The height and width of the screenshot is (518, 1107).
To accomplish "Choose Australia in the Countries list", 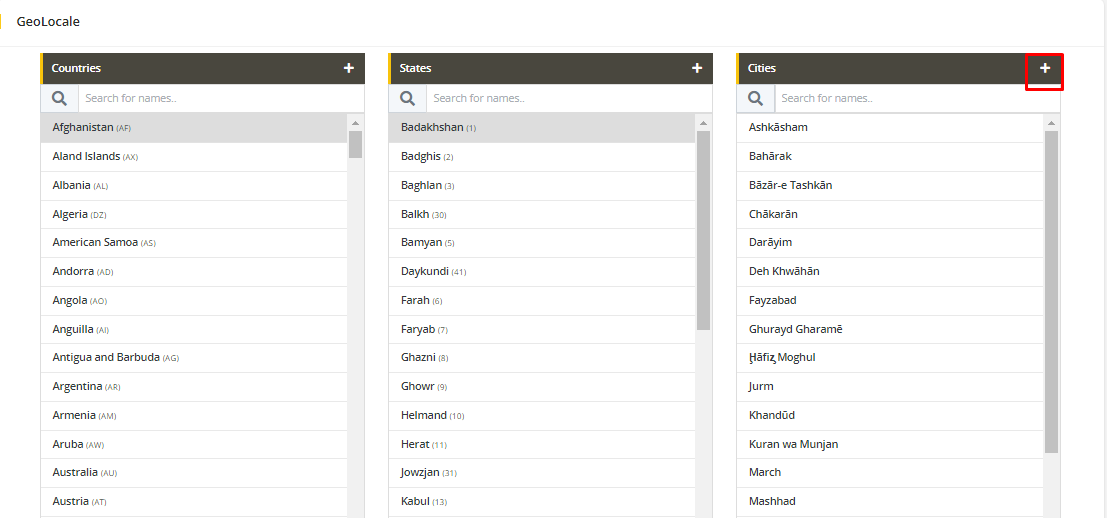I will [75, 472].
